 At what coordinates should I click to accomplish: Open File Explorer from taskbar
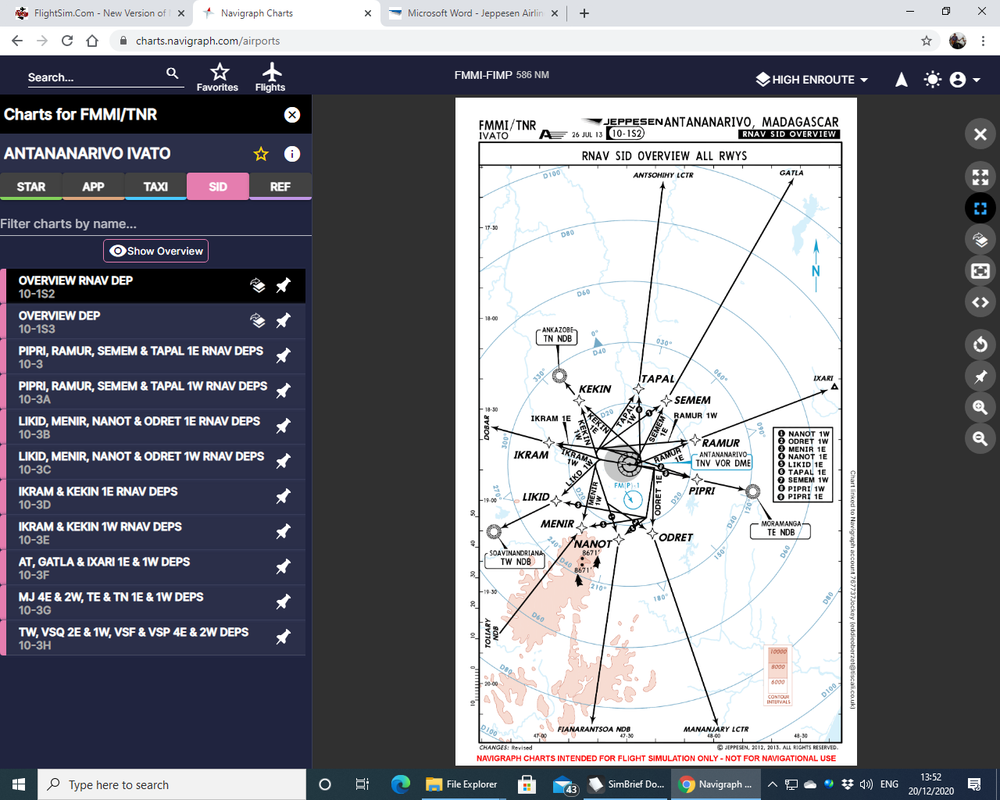462,784
